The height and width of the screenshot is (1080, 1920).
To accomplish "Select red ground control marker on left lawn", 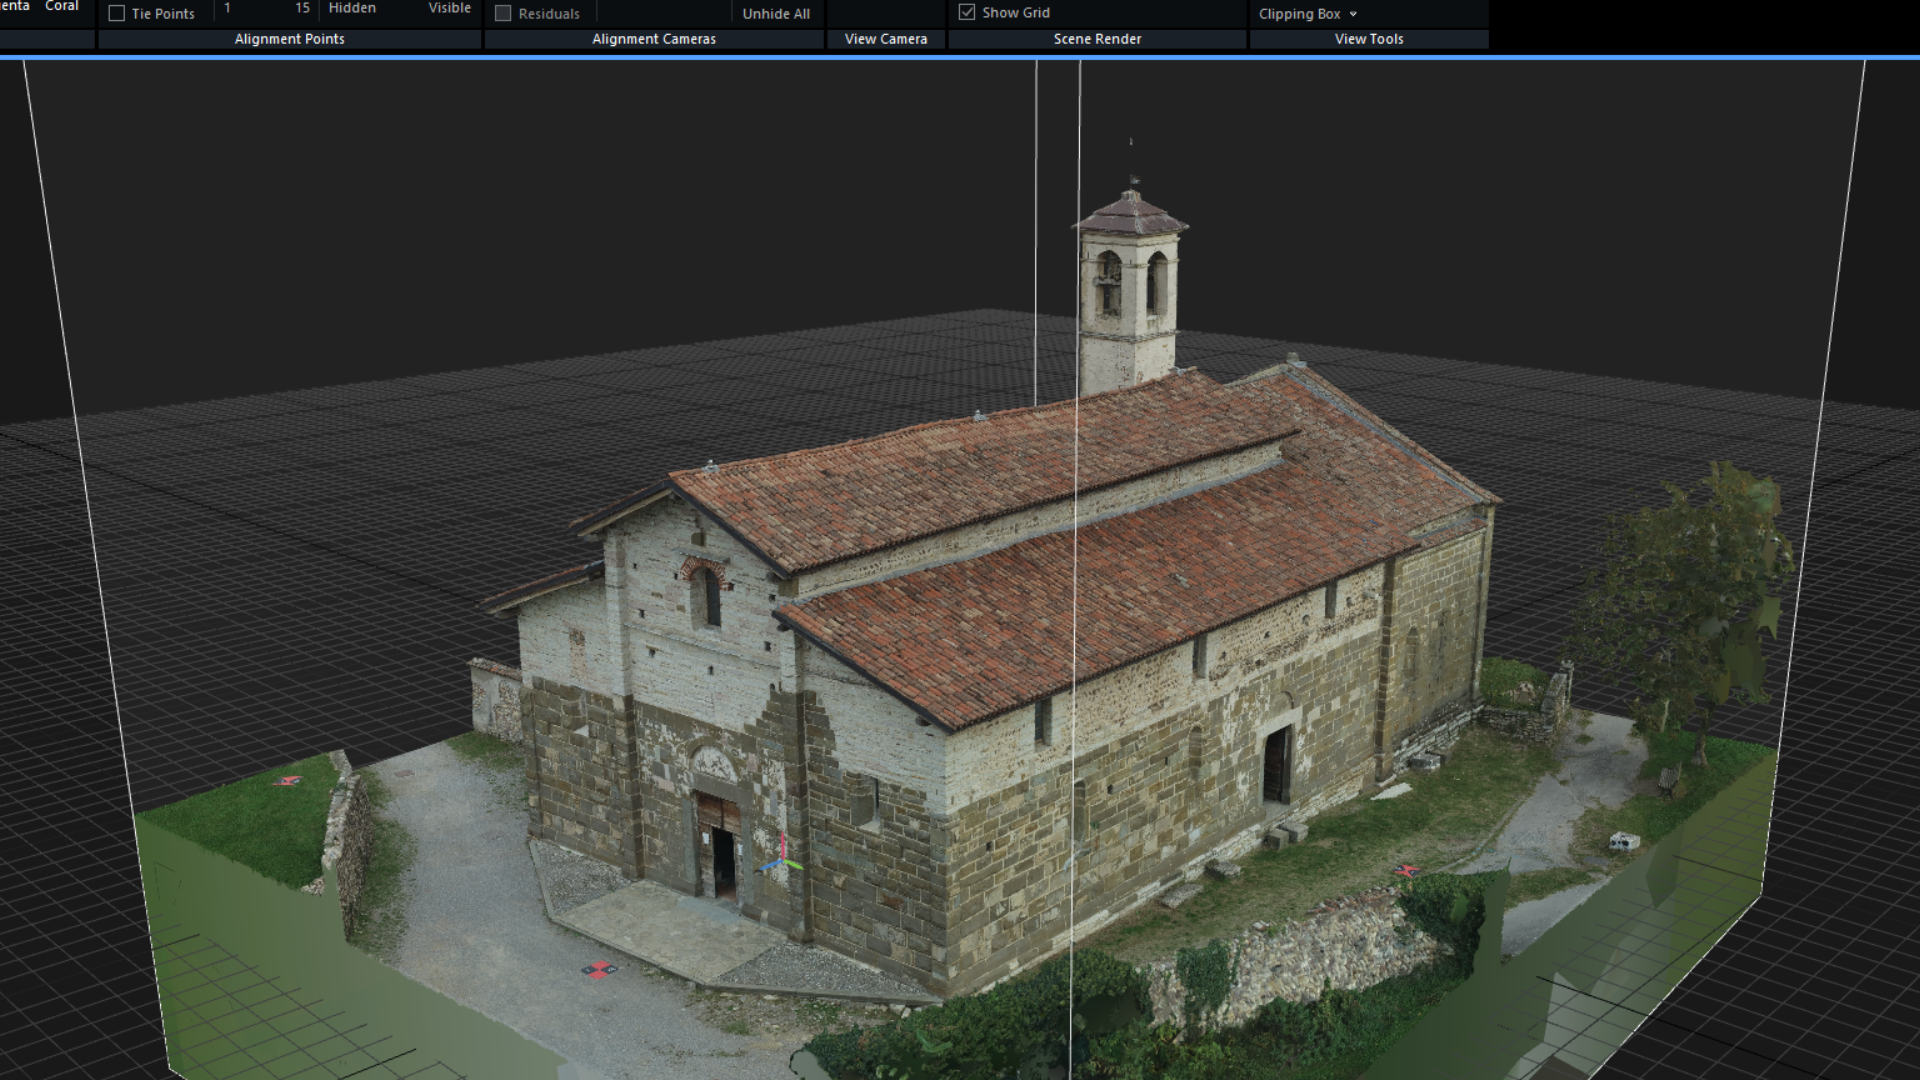I will point(287,780).
